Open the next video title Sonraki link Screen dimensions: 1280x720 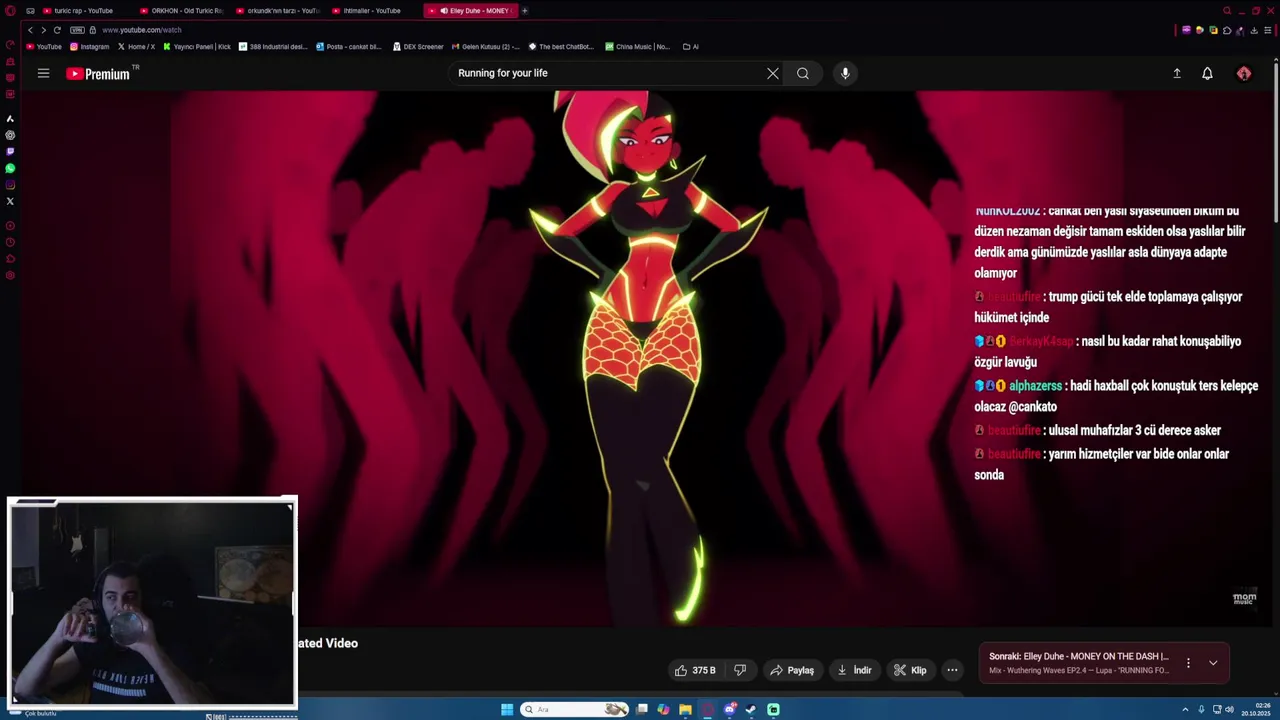click(x=1078, y=656)
